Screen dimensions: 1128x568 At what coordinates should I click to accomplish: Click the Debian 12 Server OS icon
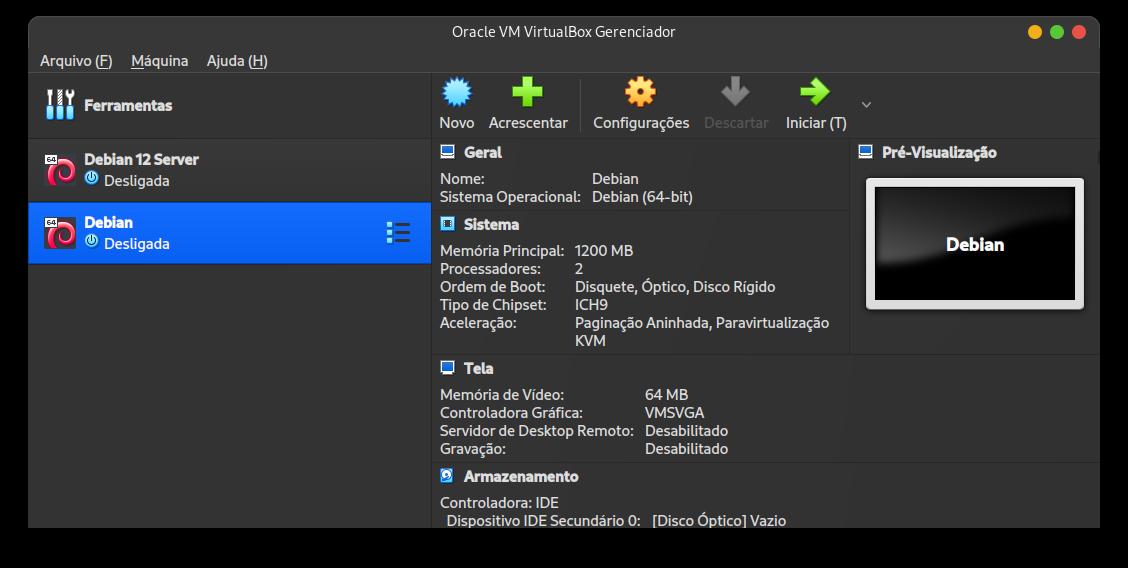[x=60, y=170]
